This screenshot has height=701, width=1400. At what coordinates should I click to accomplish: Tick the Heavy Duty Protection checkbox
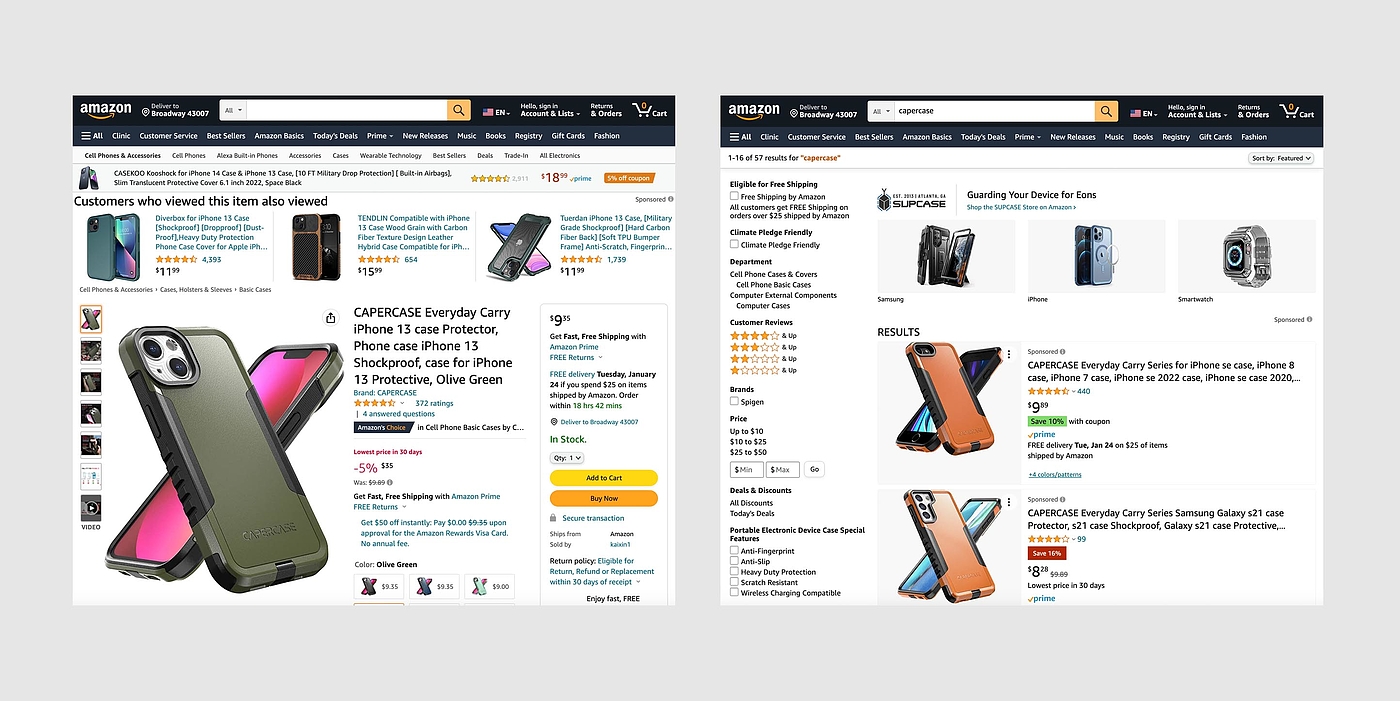[x=734, y=572]
